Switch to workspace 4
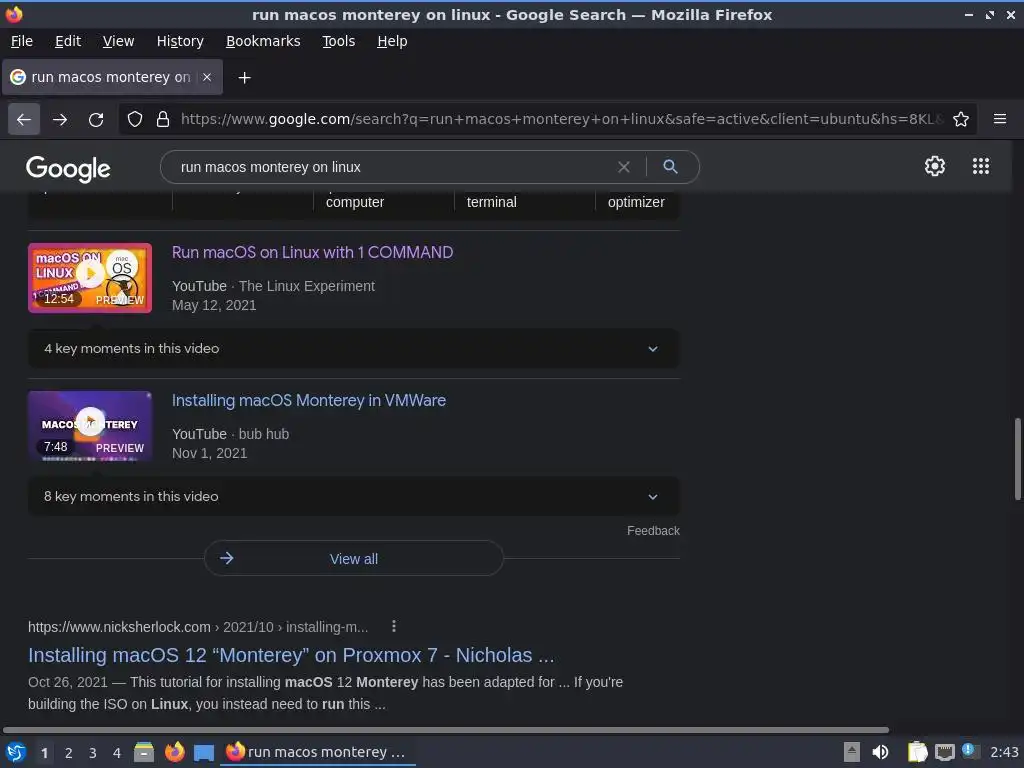 click(117, 753)
